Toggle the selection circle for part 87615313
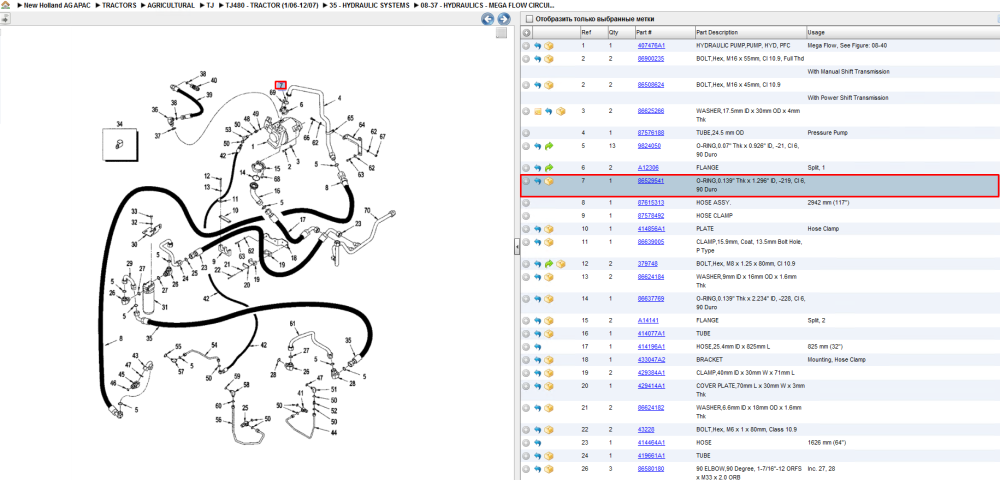This screenshot has height=480, width=1000. (526, 203)
